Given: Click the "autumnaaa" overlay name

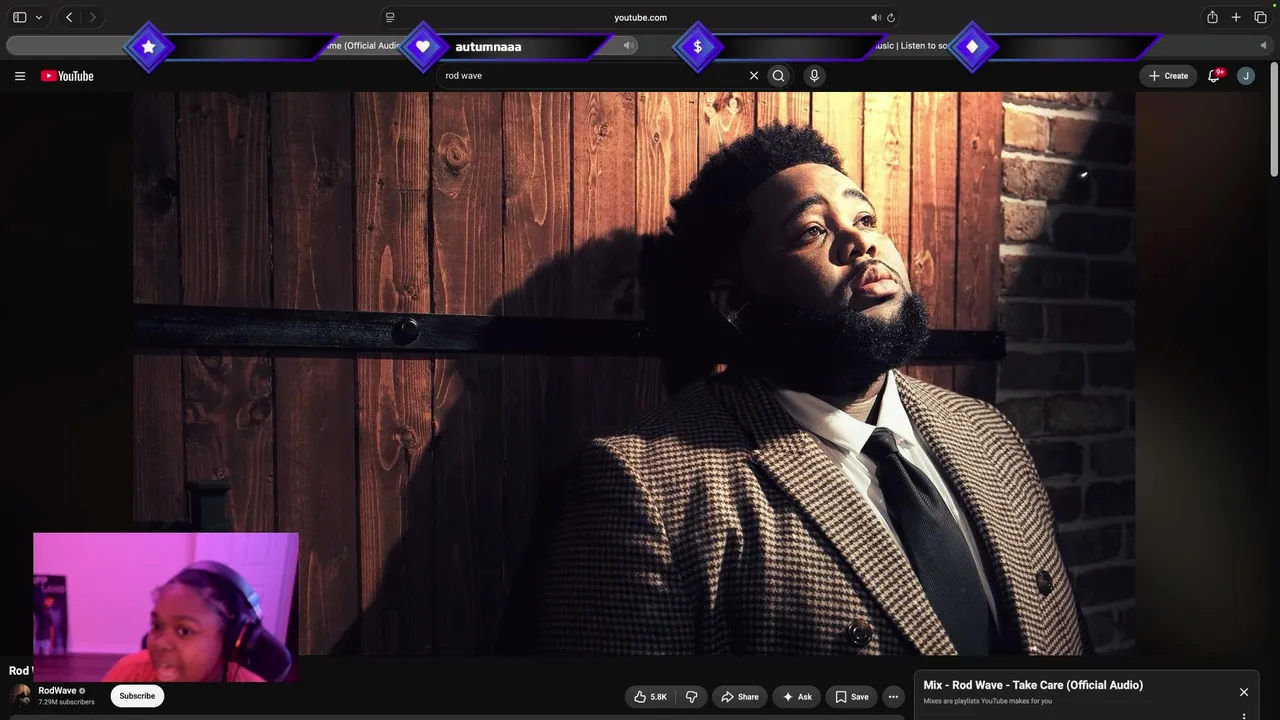Looking at the screenshot, I should coord(488,47).
